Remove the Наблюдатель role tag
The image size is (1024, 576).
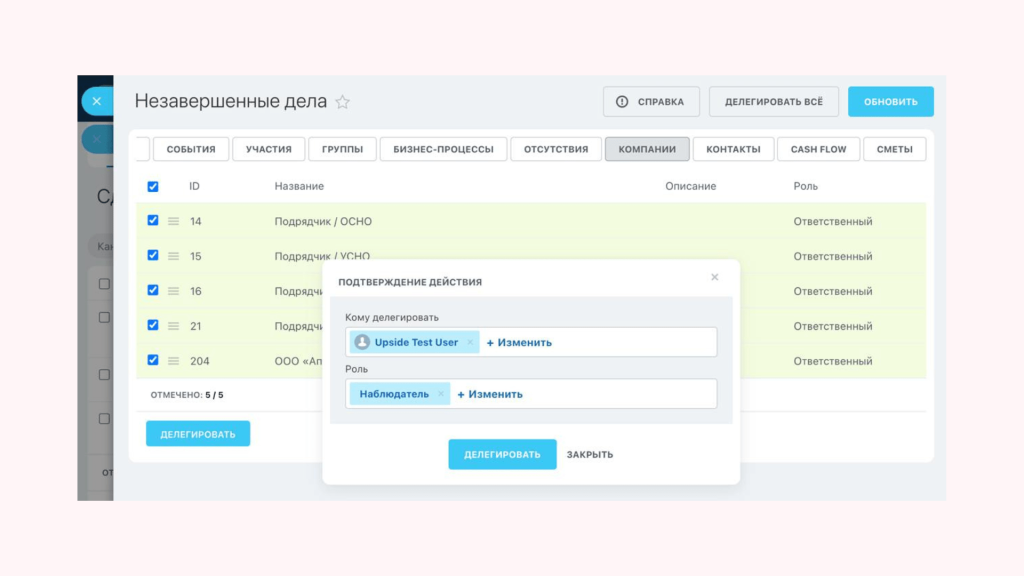[440, 394]
